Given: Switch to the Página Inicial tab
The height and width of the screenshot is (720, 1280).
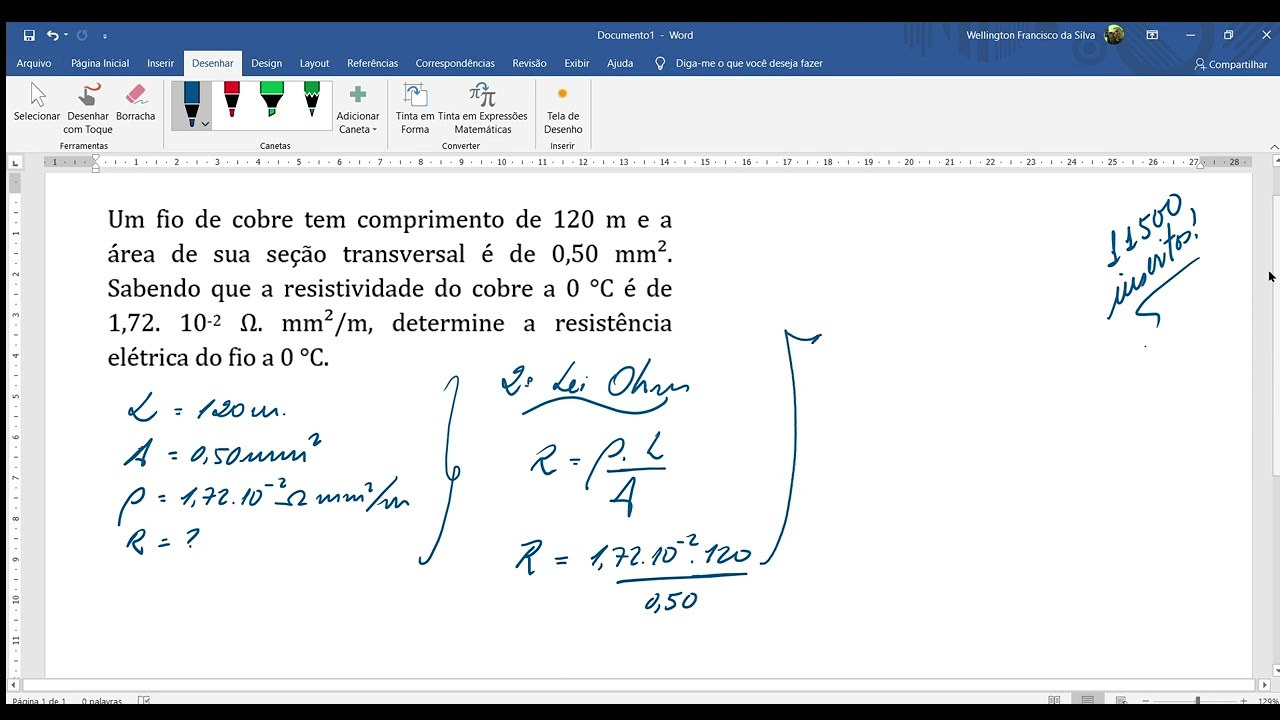Looking at the screenshot, I should 100,63.
